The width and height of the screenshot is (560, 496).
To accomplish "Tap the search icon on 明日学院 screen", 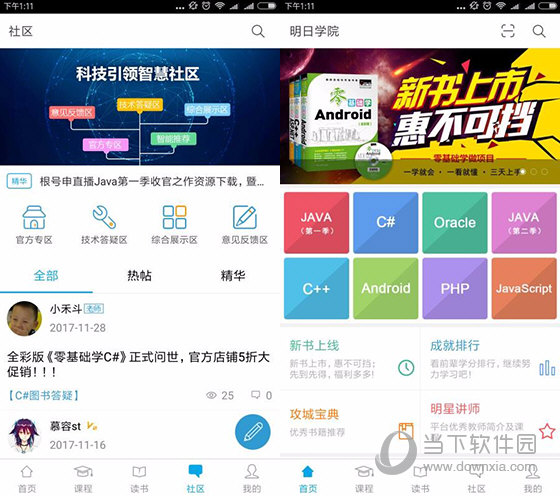I will click(x=539, y=31).
